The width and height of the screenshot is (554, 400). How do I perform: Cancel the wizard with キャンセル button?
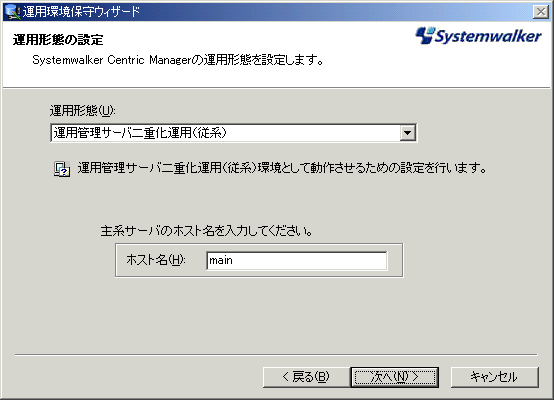[495, 377]
